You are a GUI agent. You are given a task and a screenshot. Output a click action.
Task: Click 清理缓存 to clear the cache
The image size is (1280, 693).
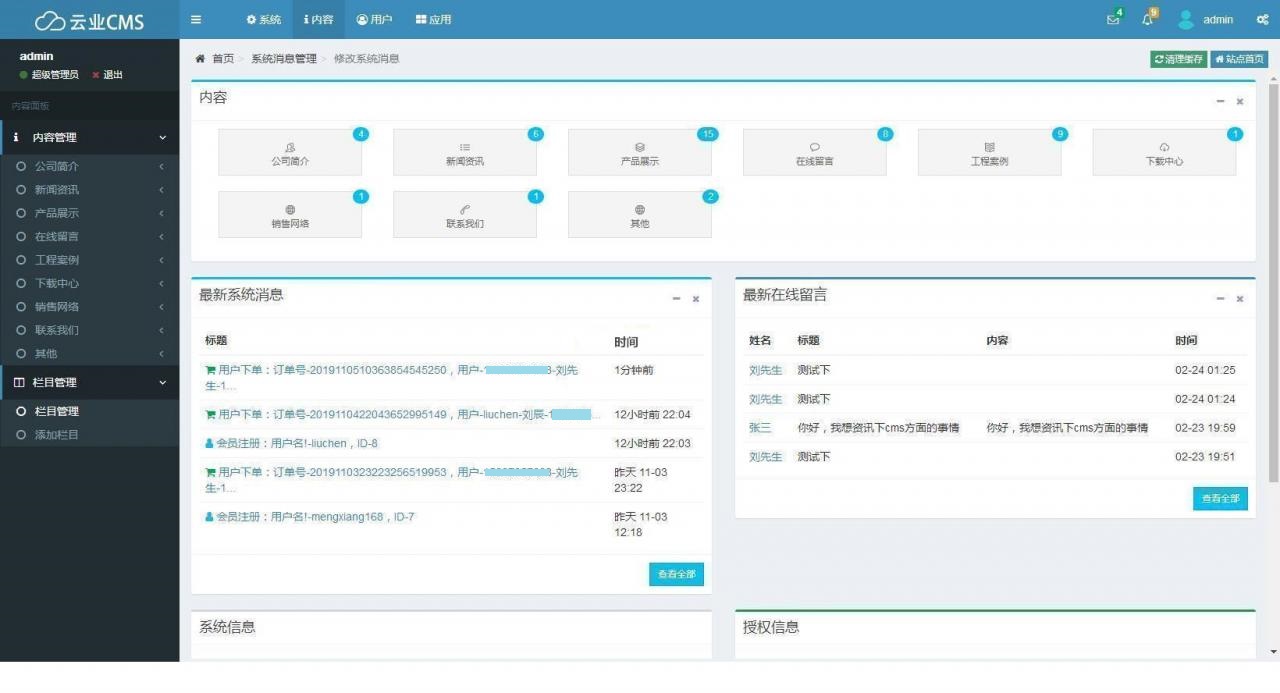coord(1178,58)
